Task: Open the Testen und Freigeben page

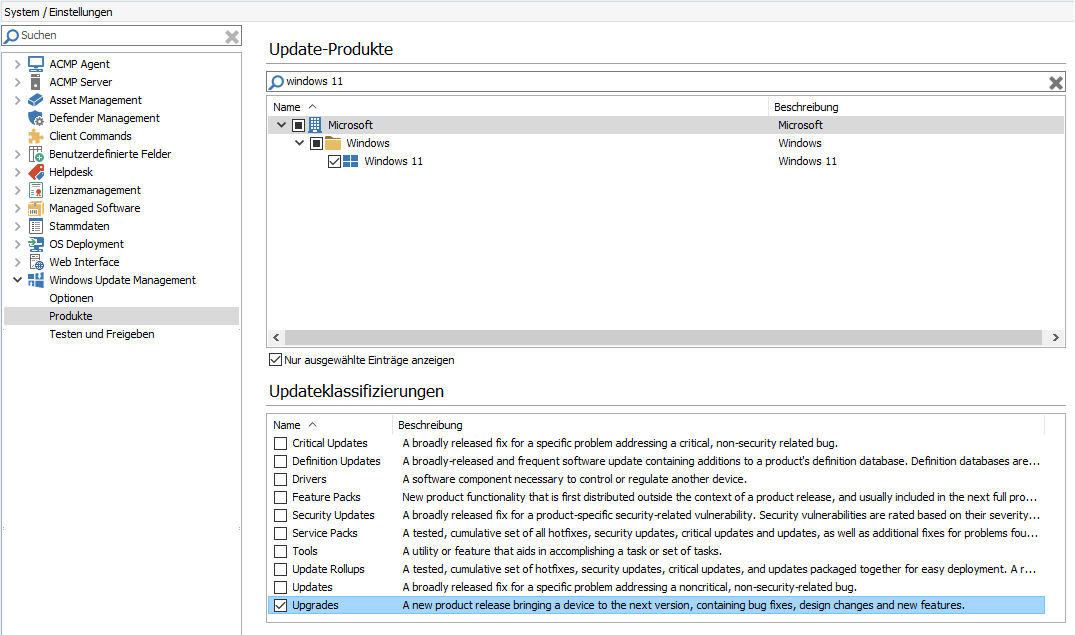Action: click(x=101, y=334)
